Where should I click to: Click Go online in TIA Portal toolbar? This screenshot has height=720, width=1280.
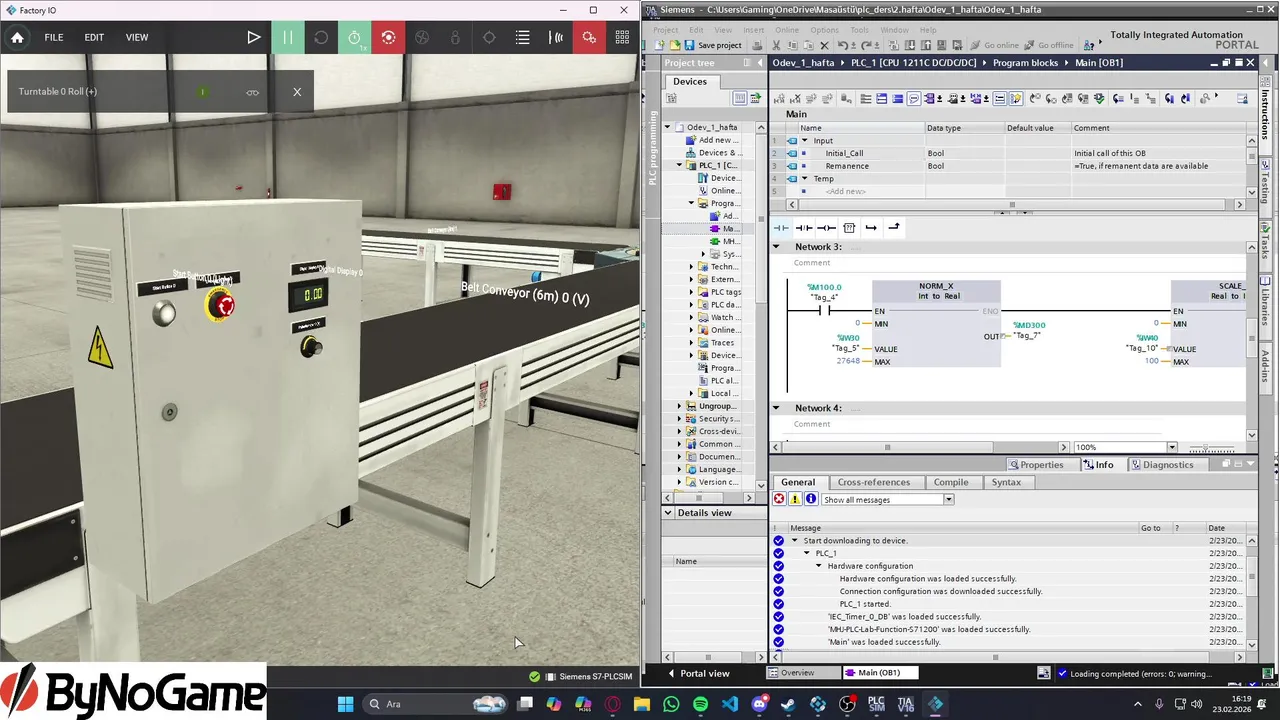(x=994, y=45)
